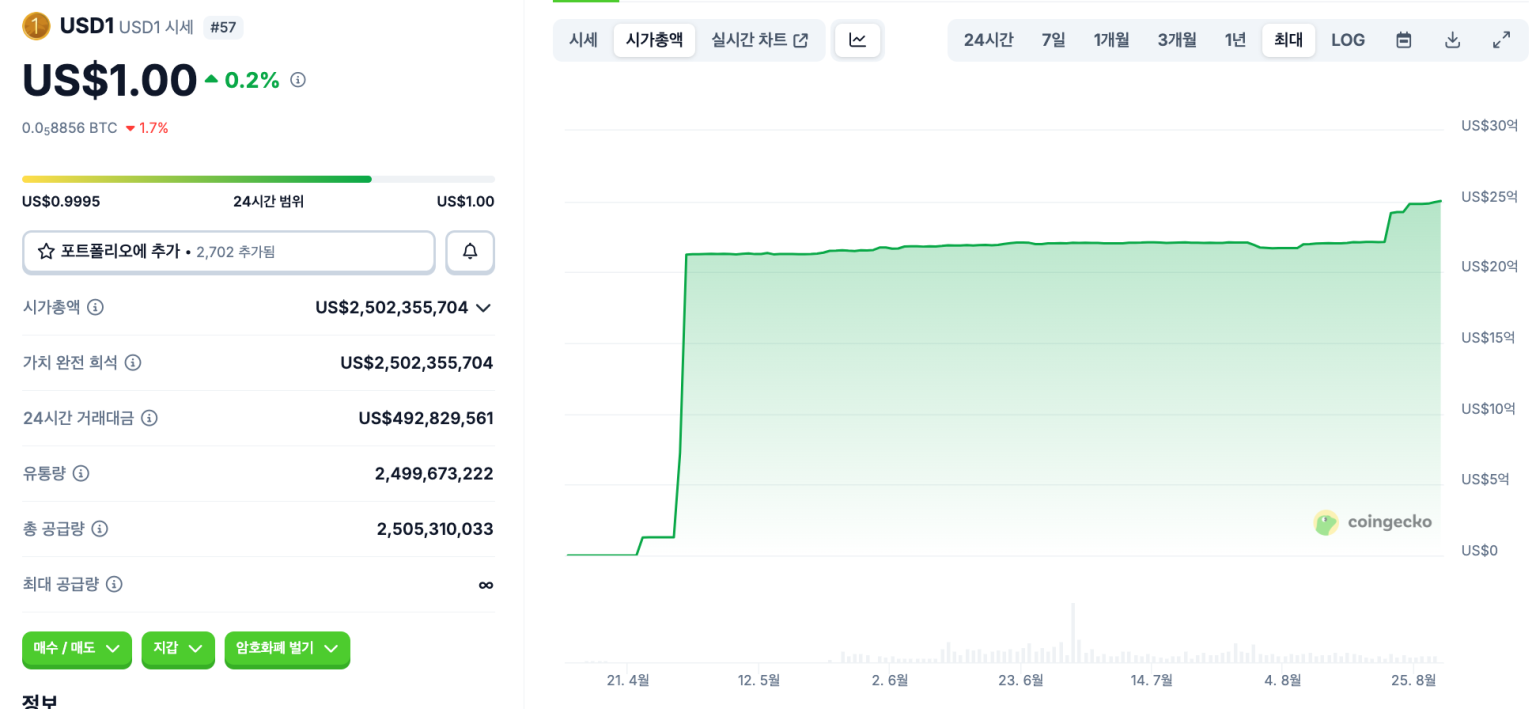Click the info icon beside 시가총액
This screenshot has width=1536, height=709.
click(x=95, y=307)
